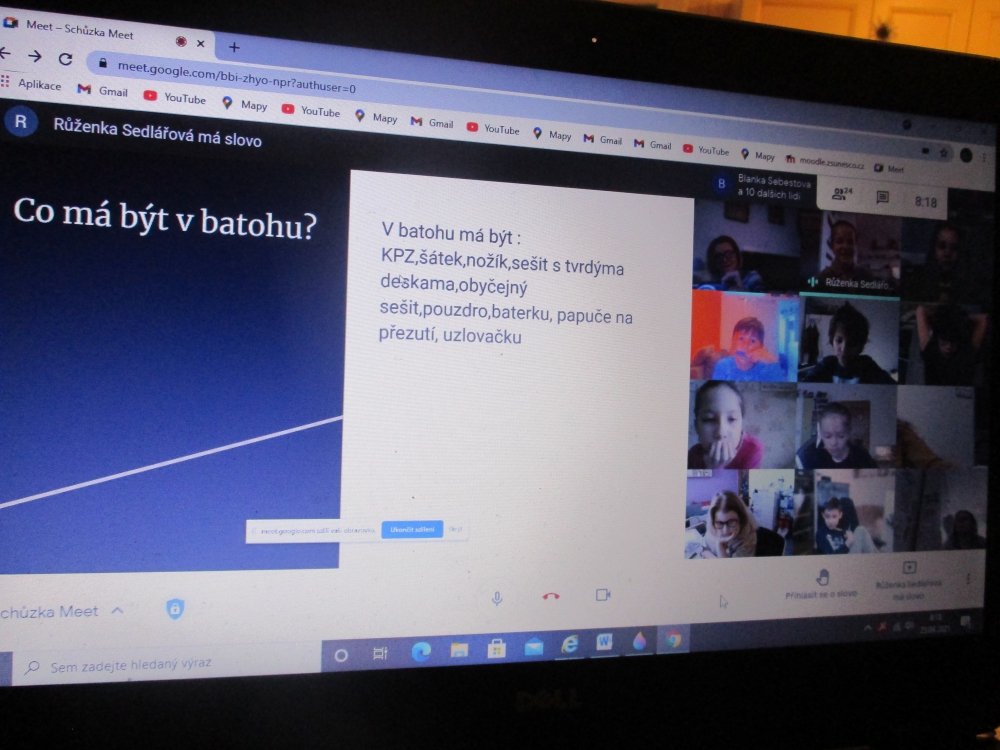Click the slide title Co má být v batohu?
Image resolution: width=1000 pixels, height=750 pixels.
(165, 217)
